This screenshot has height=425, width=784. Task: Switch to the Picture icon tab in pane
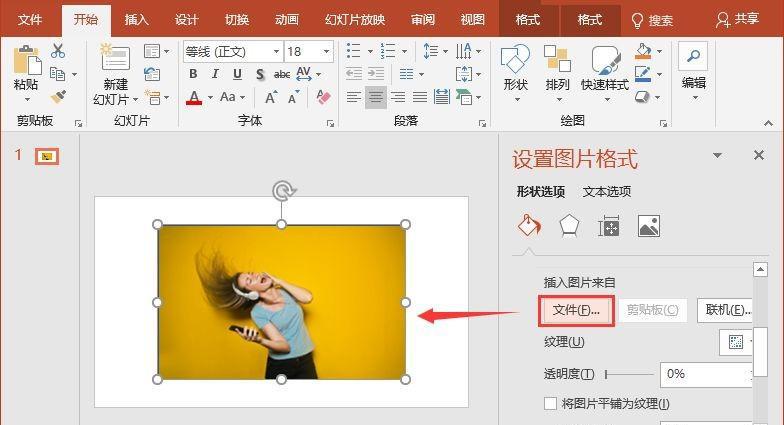coord(648,226)
